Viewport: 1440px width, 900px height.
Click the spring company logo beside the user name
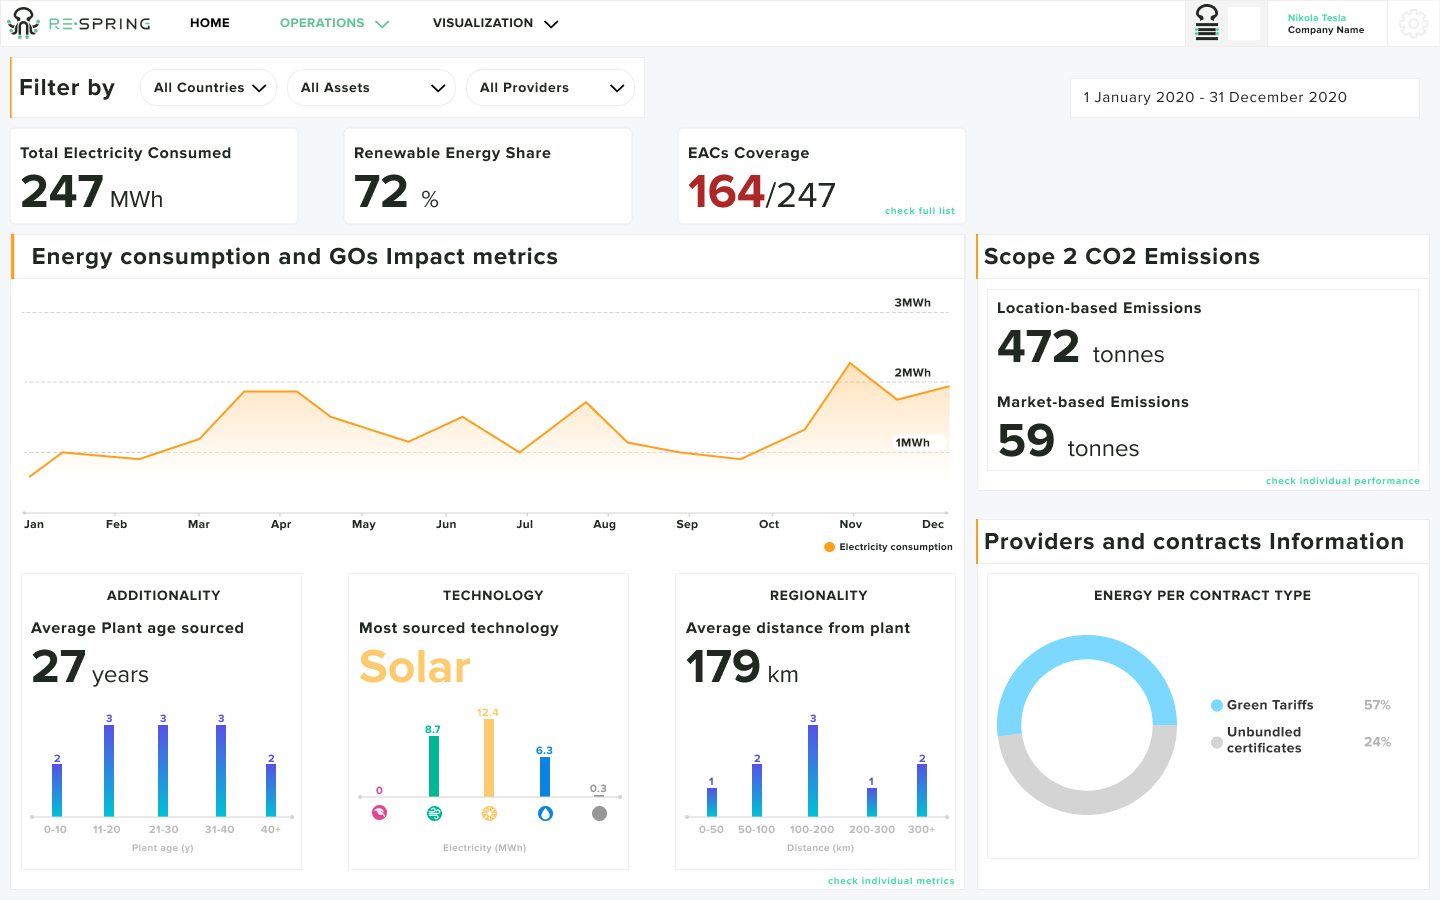pos(1207,23)
